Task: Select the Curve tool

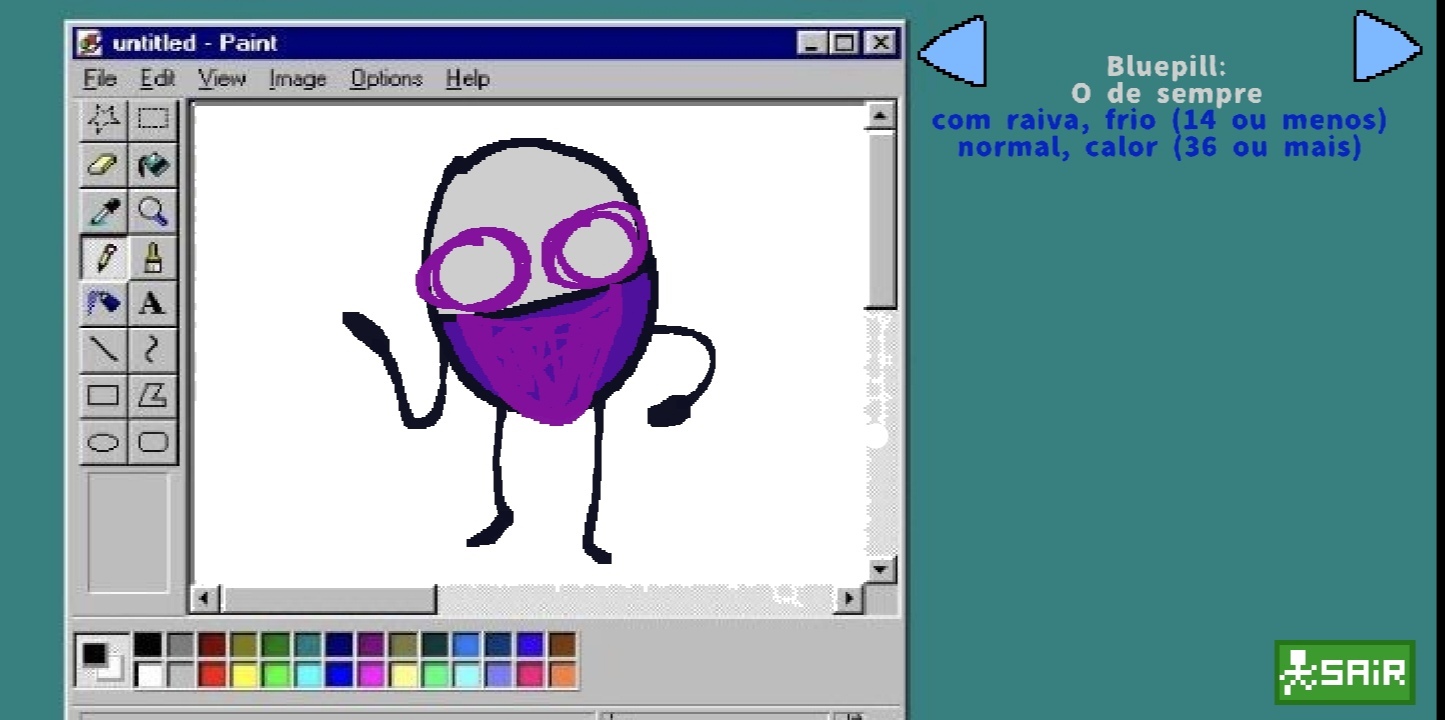Action: pos(153,349)
